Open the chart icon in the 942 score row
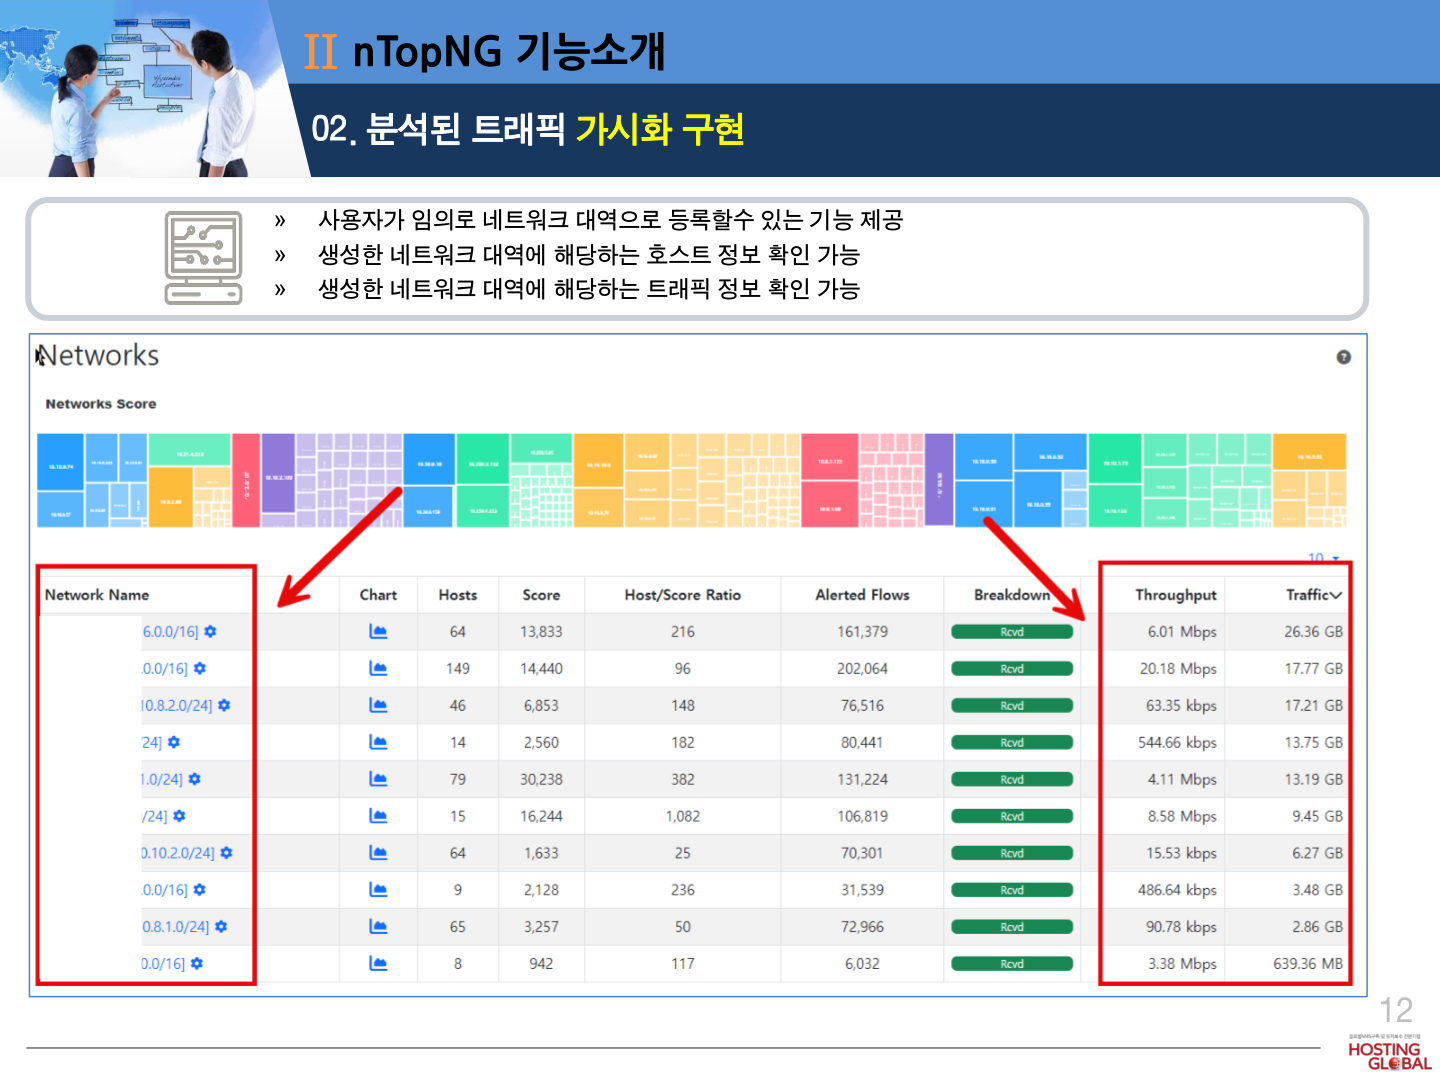This screenshot has height=1080, width=1440. click(x=378, y=964)
